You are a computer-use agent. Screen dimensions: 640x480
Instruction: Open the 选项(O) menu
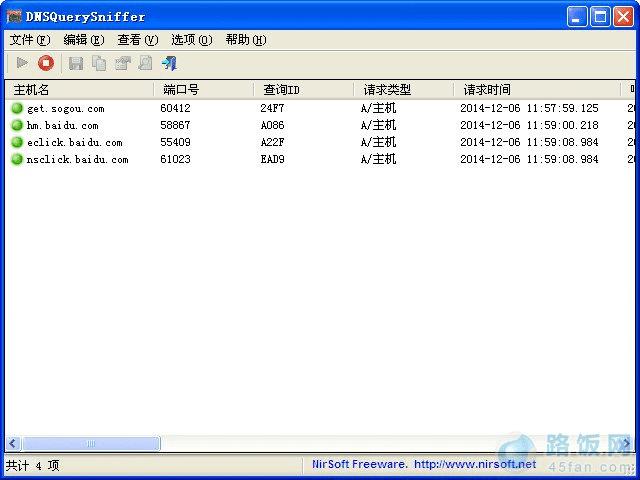click(x=191, y=40)
